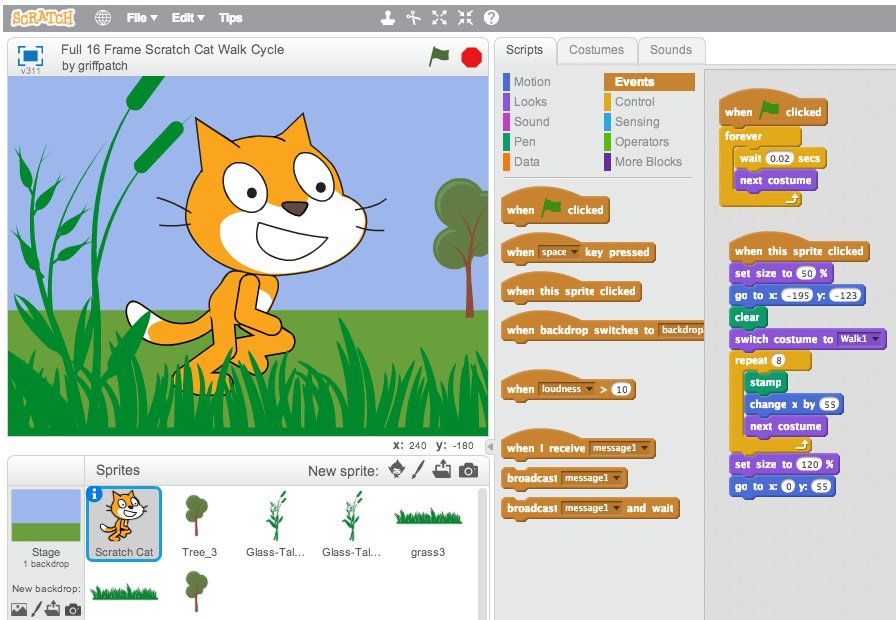Choose a new sprite from the library
Viewport: 896px width, 620px height.
point(397,470)
